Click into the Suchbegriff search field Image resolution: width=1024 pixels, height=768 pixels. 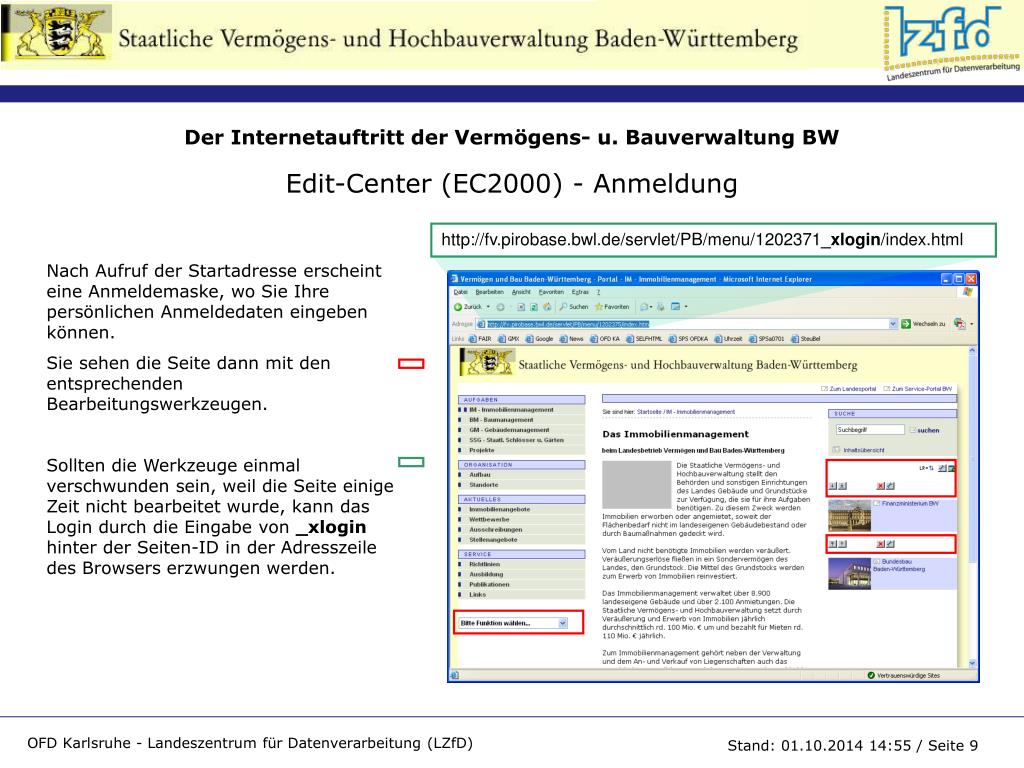coord(869,430)
